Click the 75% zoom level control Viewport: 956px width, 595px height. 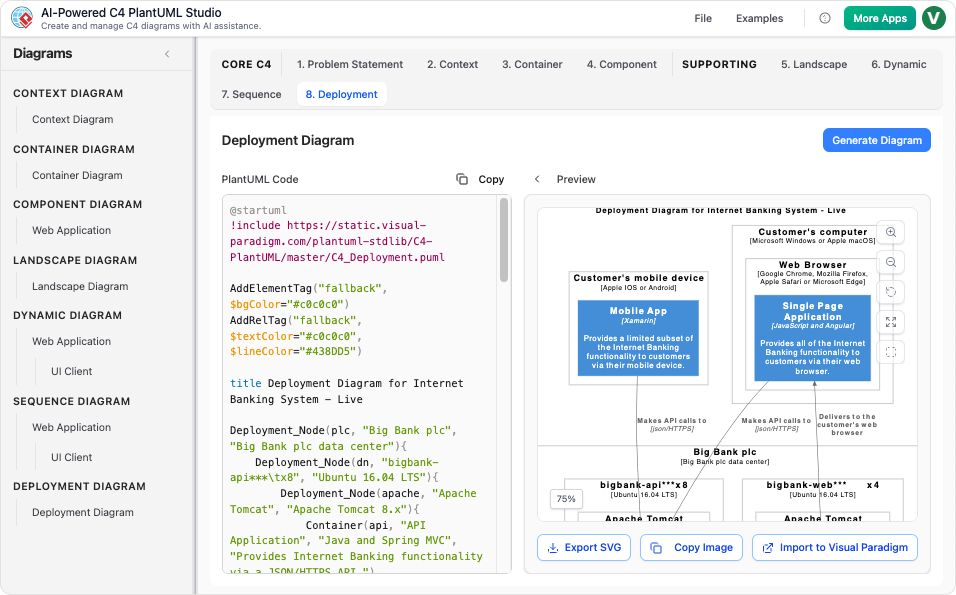click(566, 497)
